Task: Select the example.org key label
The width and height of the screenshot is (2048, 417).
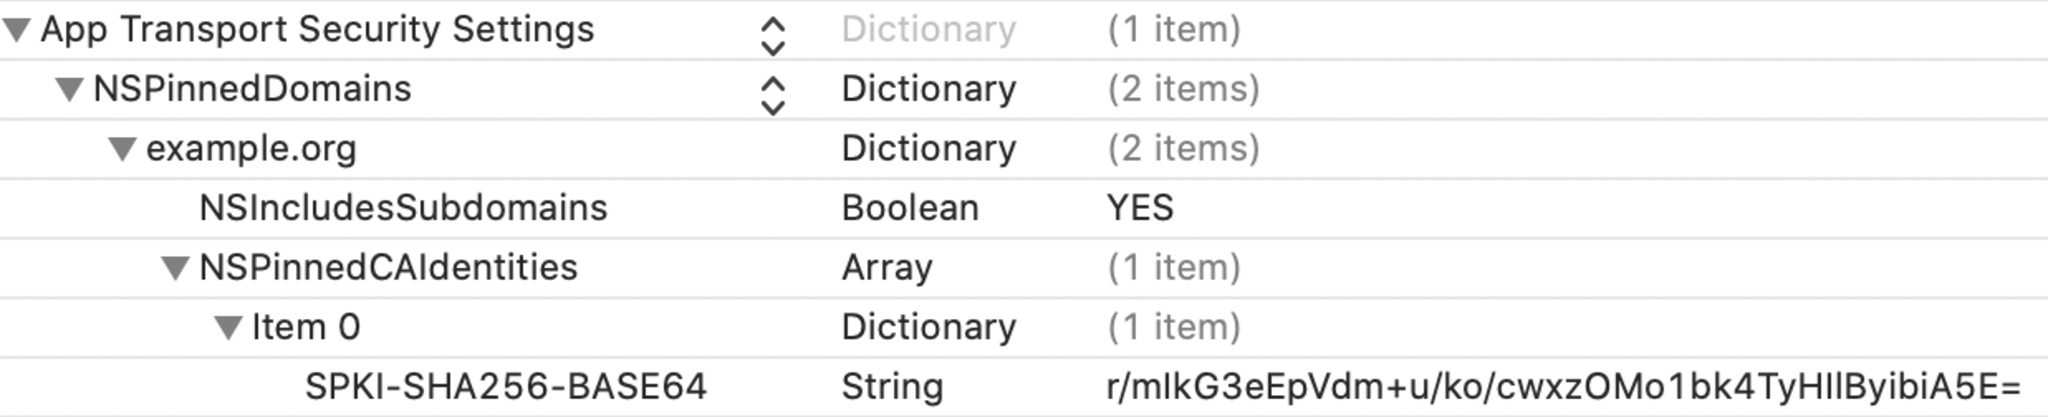Action: point(251,149)
